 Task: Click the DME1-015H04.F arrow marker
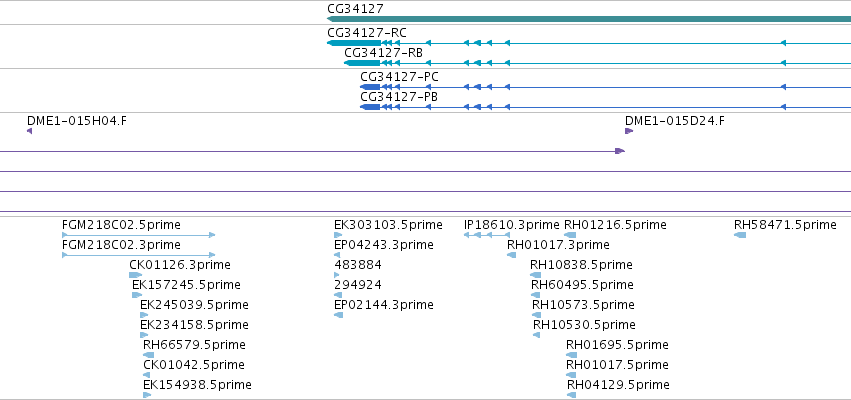tap(29, 131)
